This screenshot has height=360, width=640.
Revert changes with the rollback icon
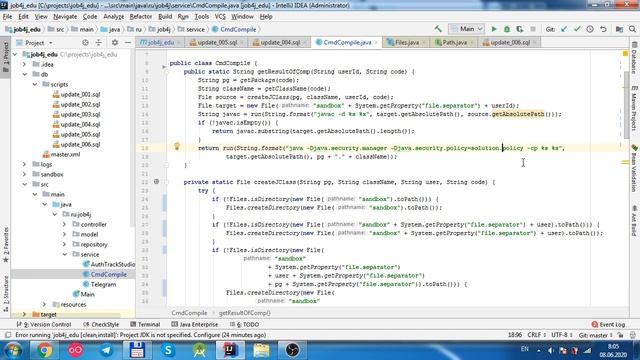(603, 29)
